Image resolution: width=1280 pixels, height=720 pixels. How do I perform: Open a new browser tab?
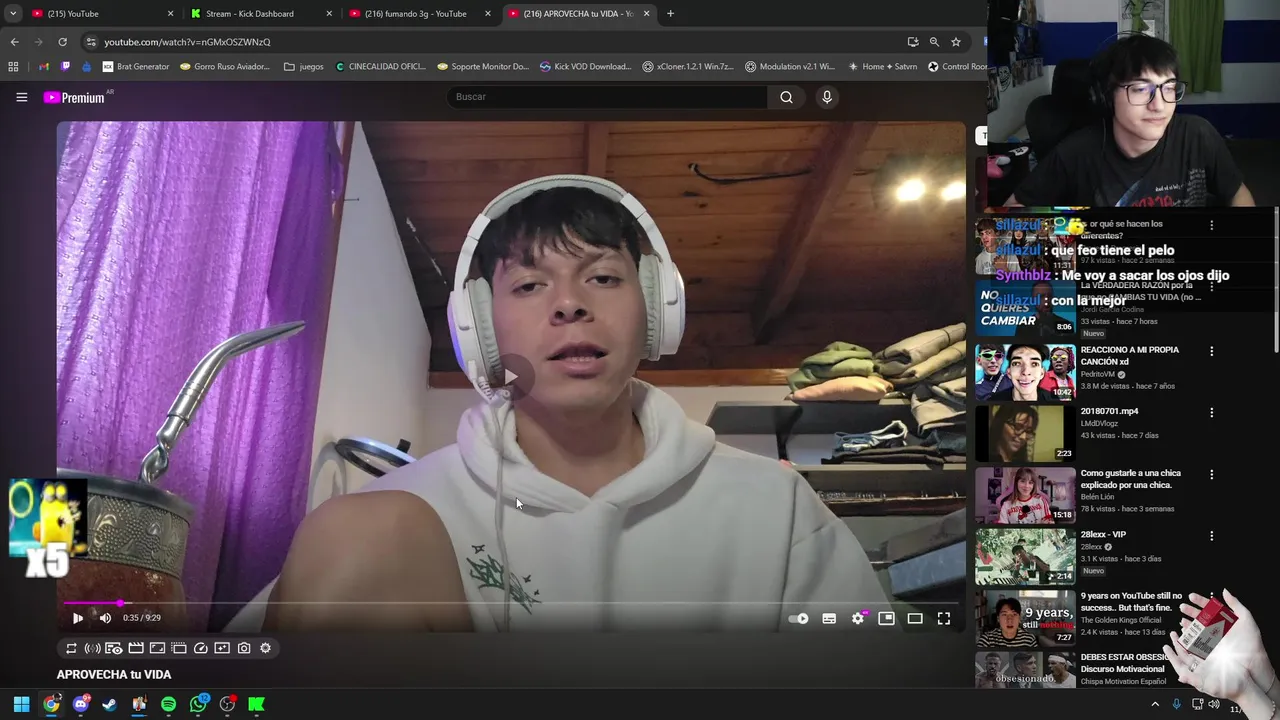click(x=670, y=14)
